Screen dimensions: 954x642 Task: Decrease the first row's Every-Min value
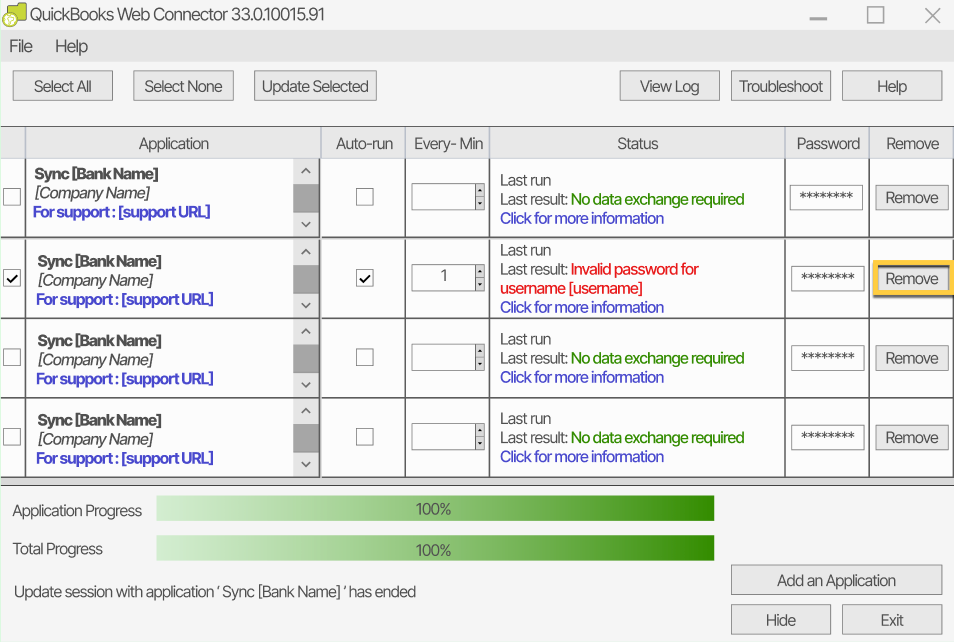(x=480, y=204)
